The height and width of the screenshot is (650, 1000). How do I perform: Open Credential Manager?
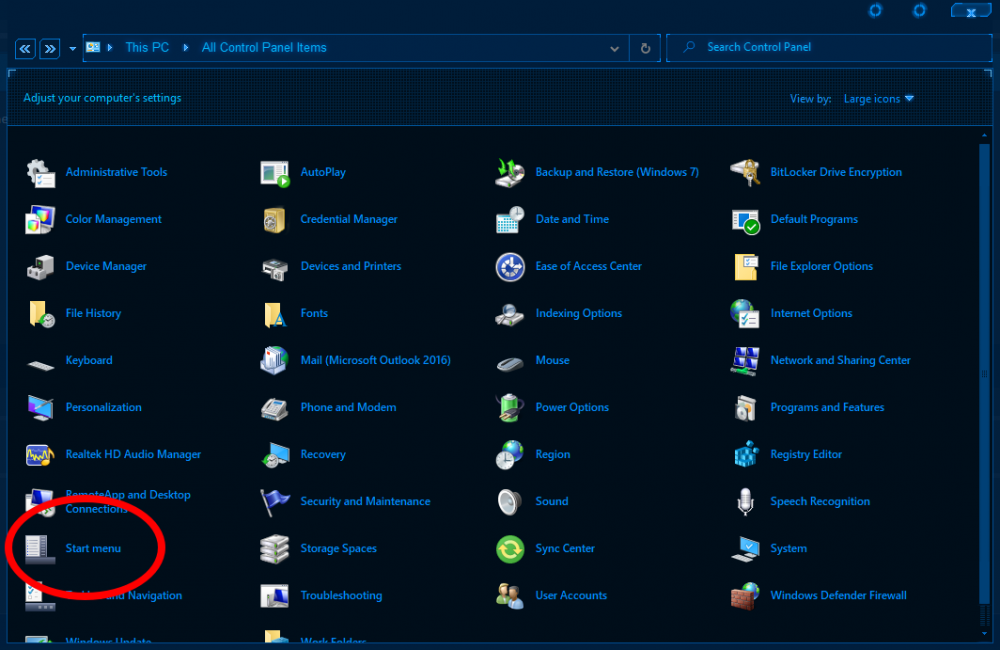[349, 219]
